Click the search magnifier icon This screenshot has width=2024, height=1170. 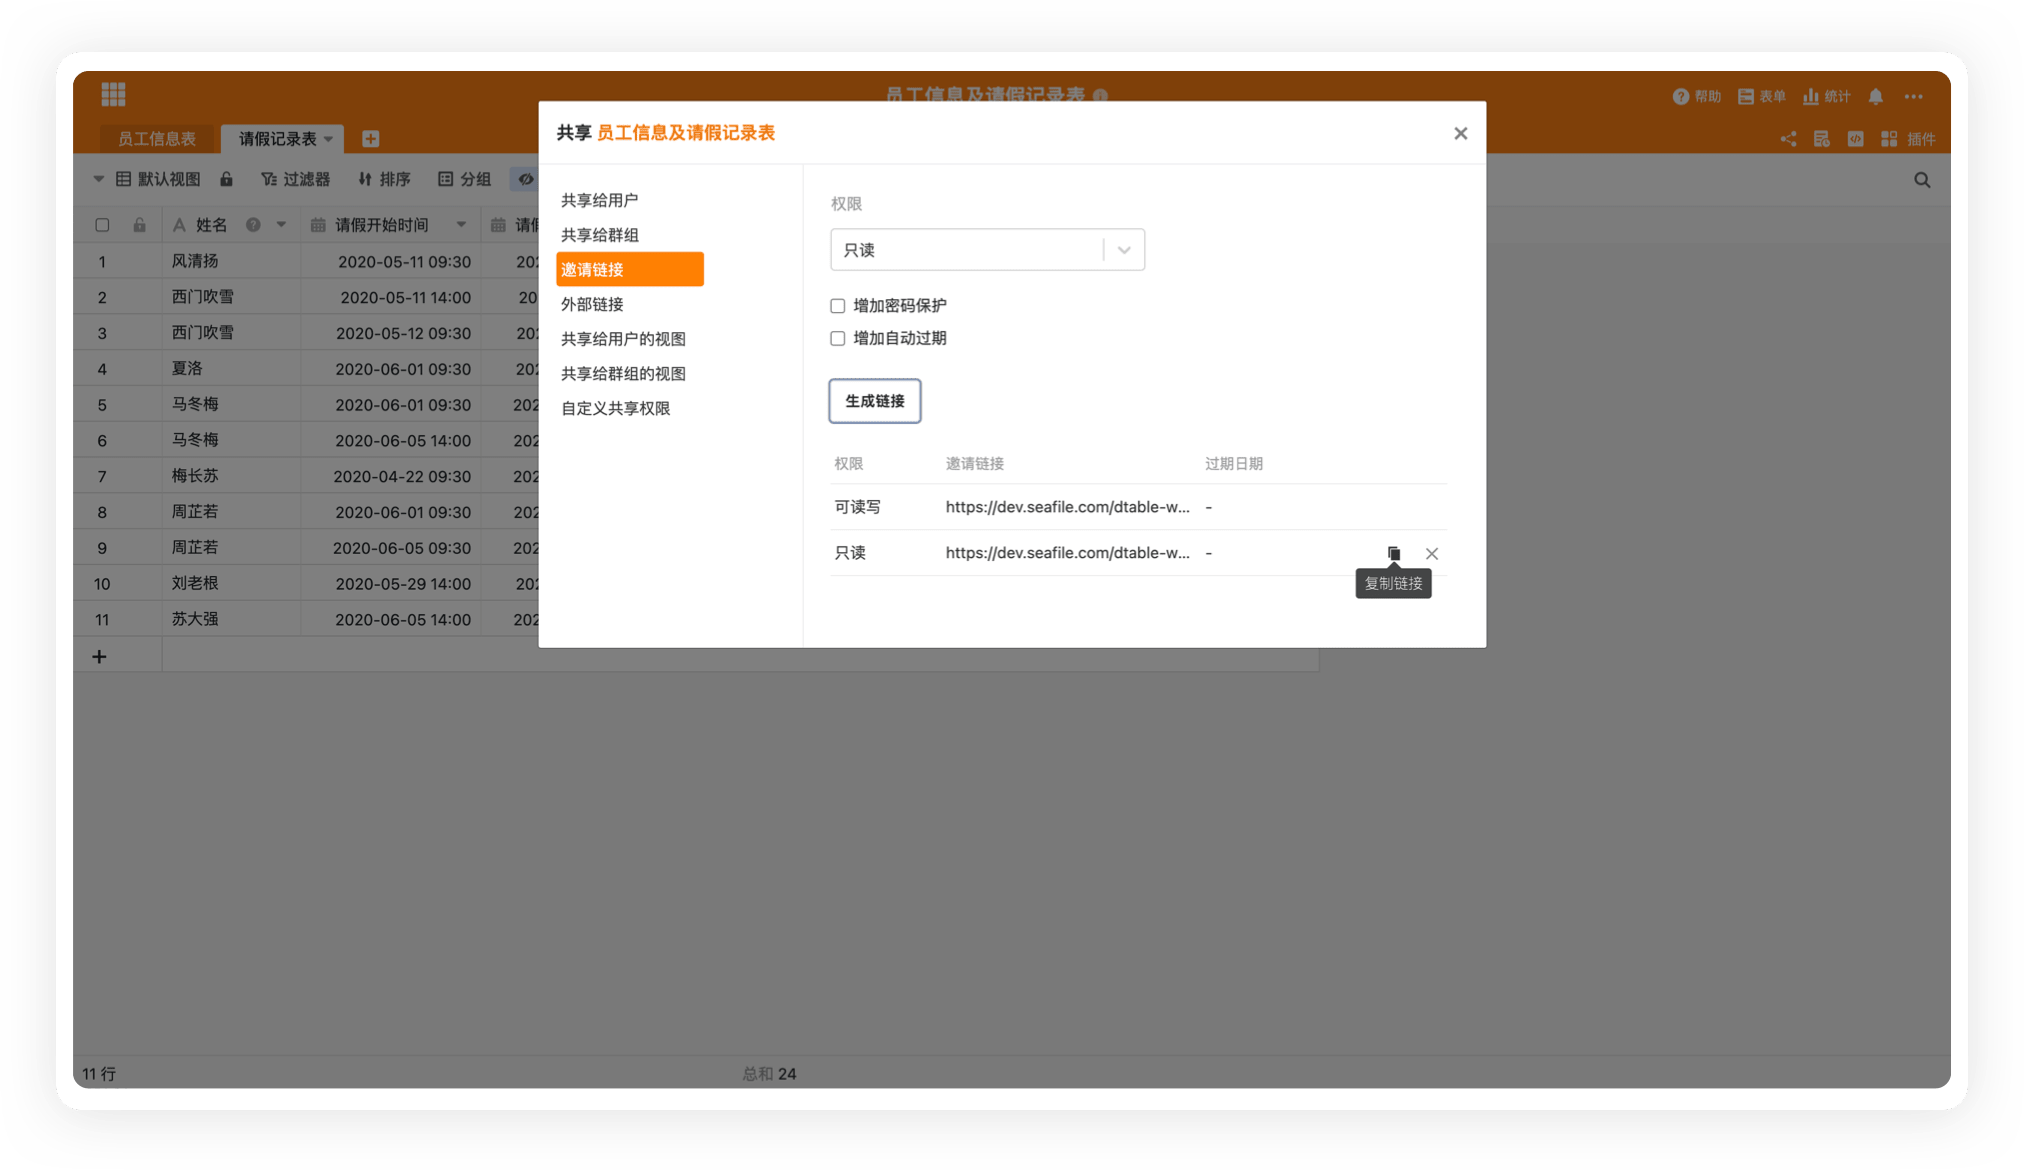pos(1921,180)
